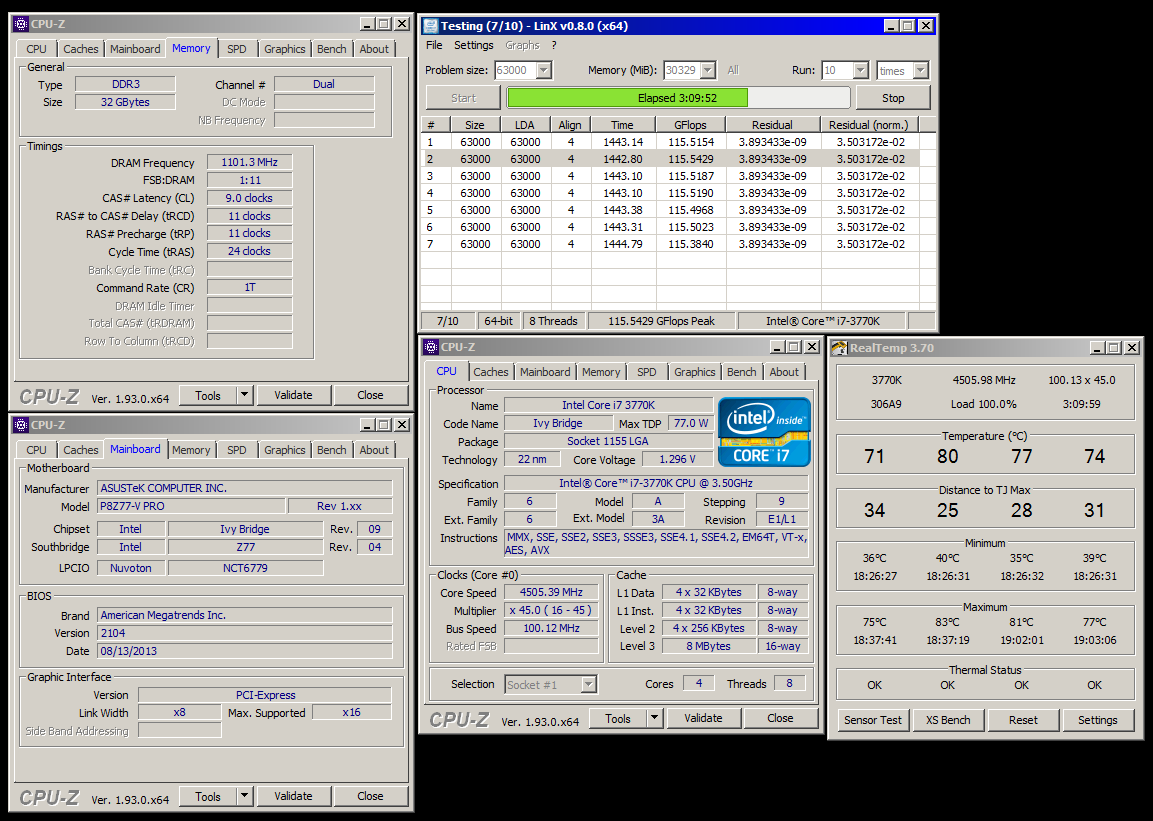Click the Residual (norm.) column header
Viewport: 1153px width, 821px height.
869,125
